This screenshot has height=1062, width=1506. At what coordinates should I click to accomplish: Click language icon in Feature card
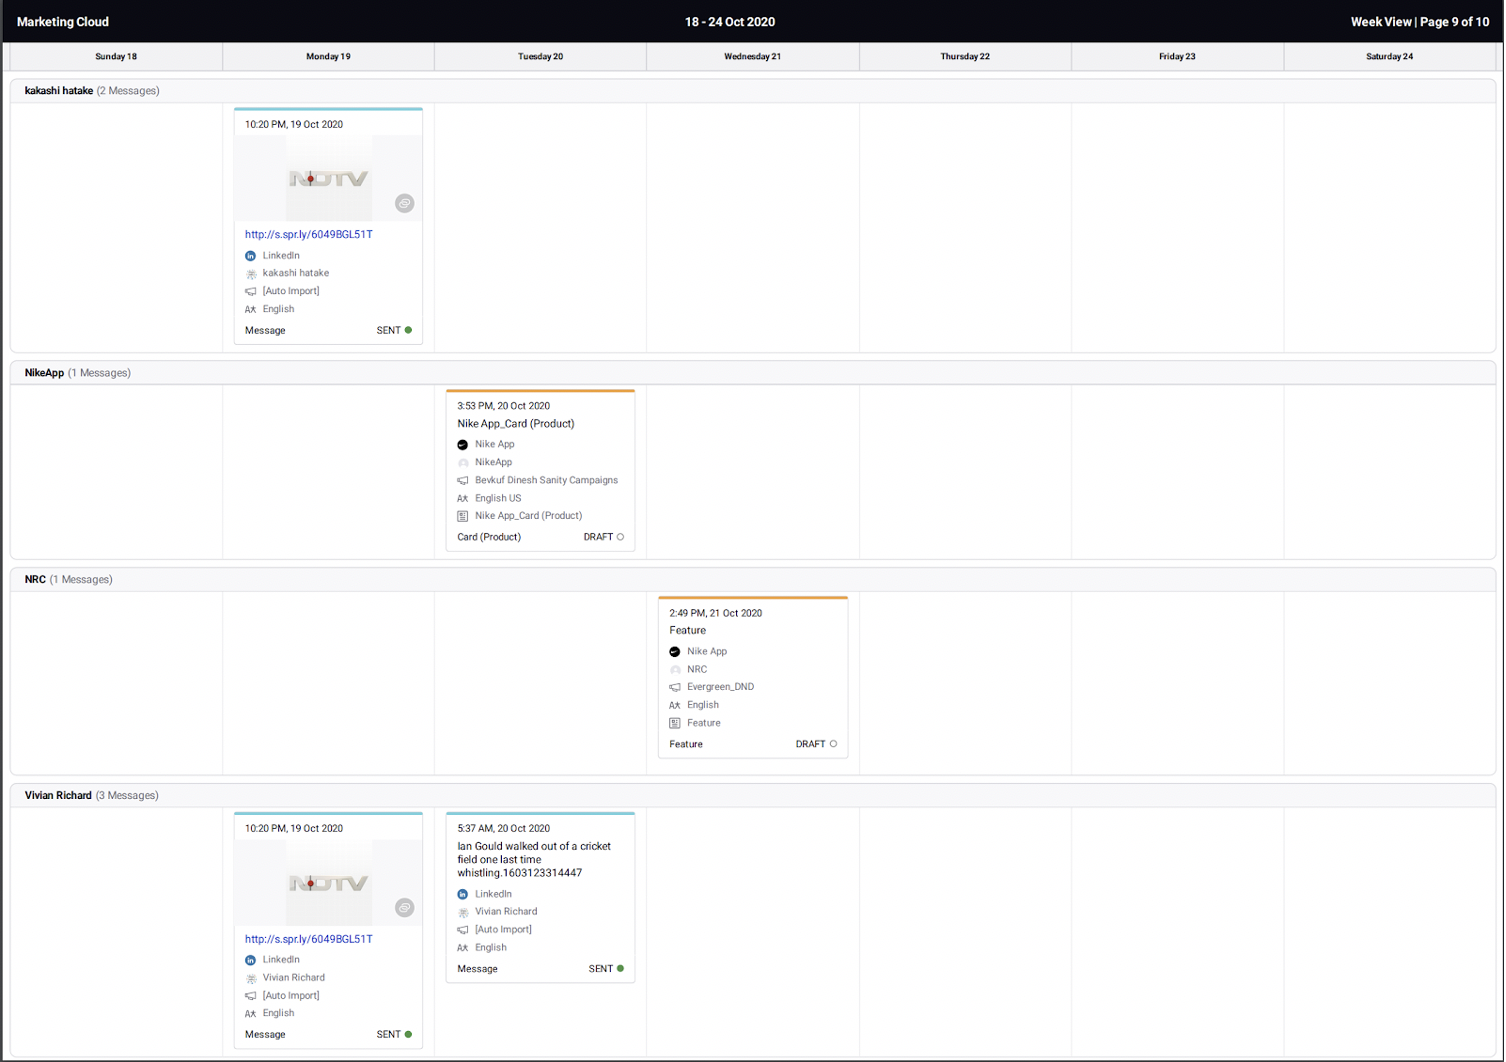tap(675, 706)
